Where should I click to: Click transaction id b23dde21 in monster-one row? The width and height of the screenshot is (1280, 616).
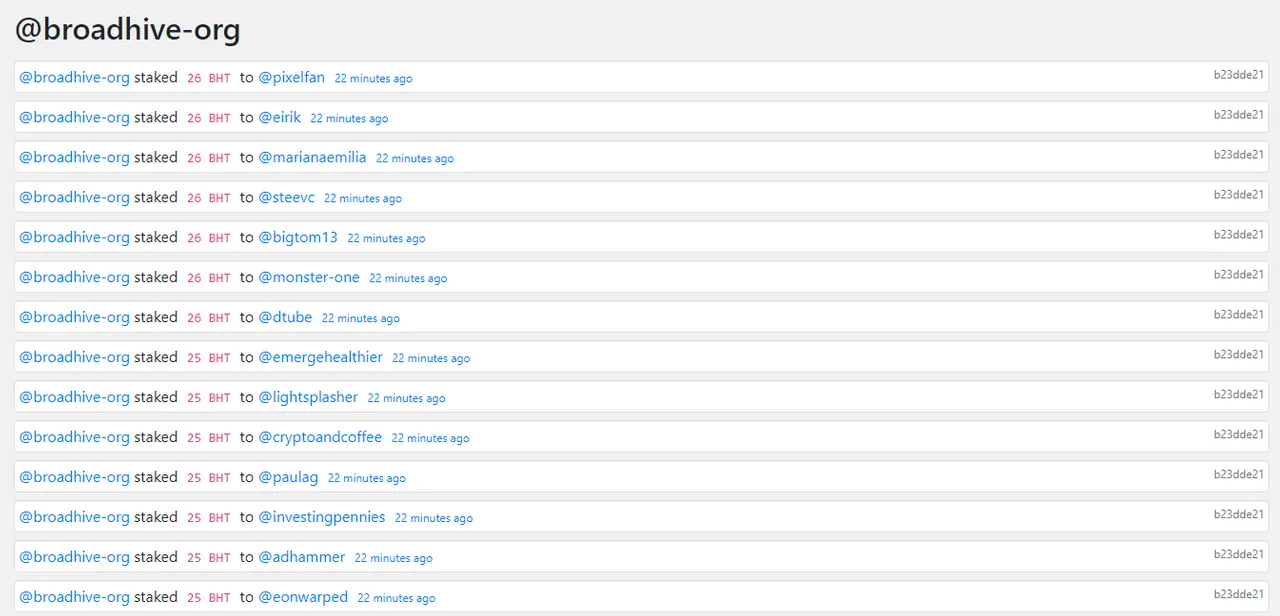click(x=1239, y=274)
